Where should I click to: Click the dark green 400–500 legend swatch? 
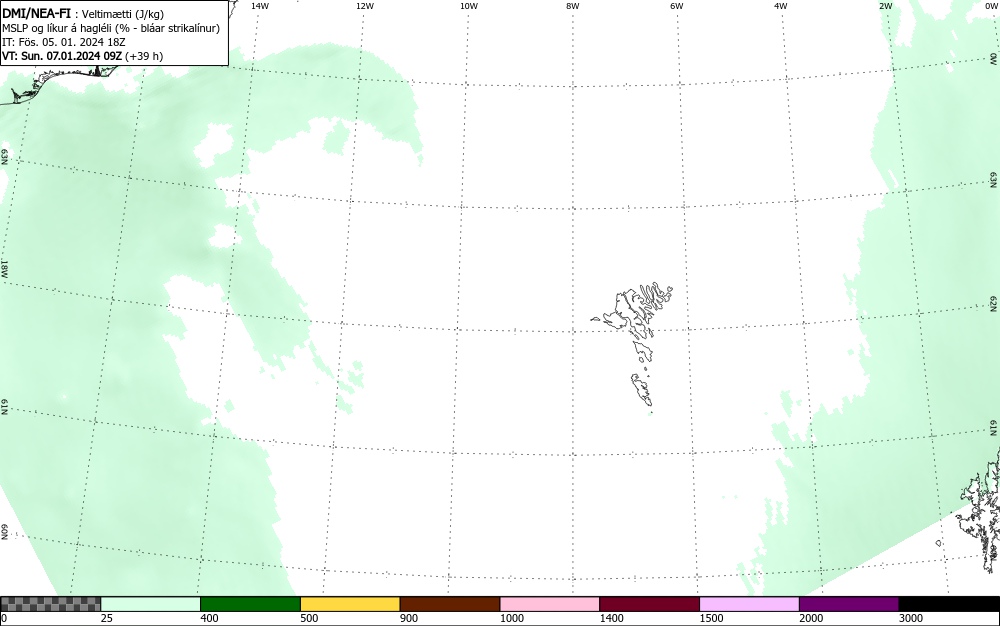point(250,604)
